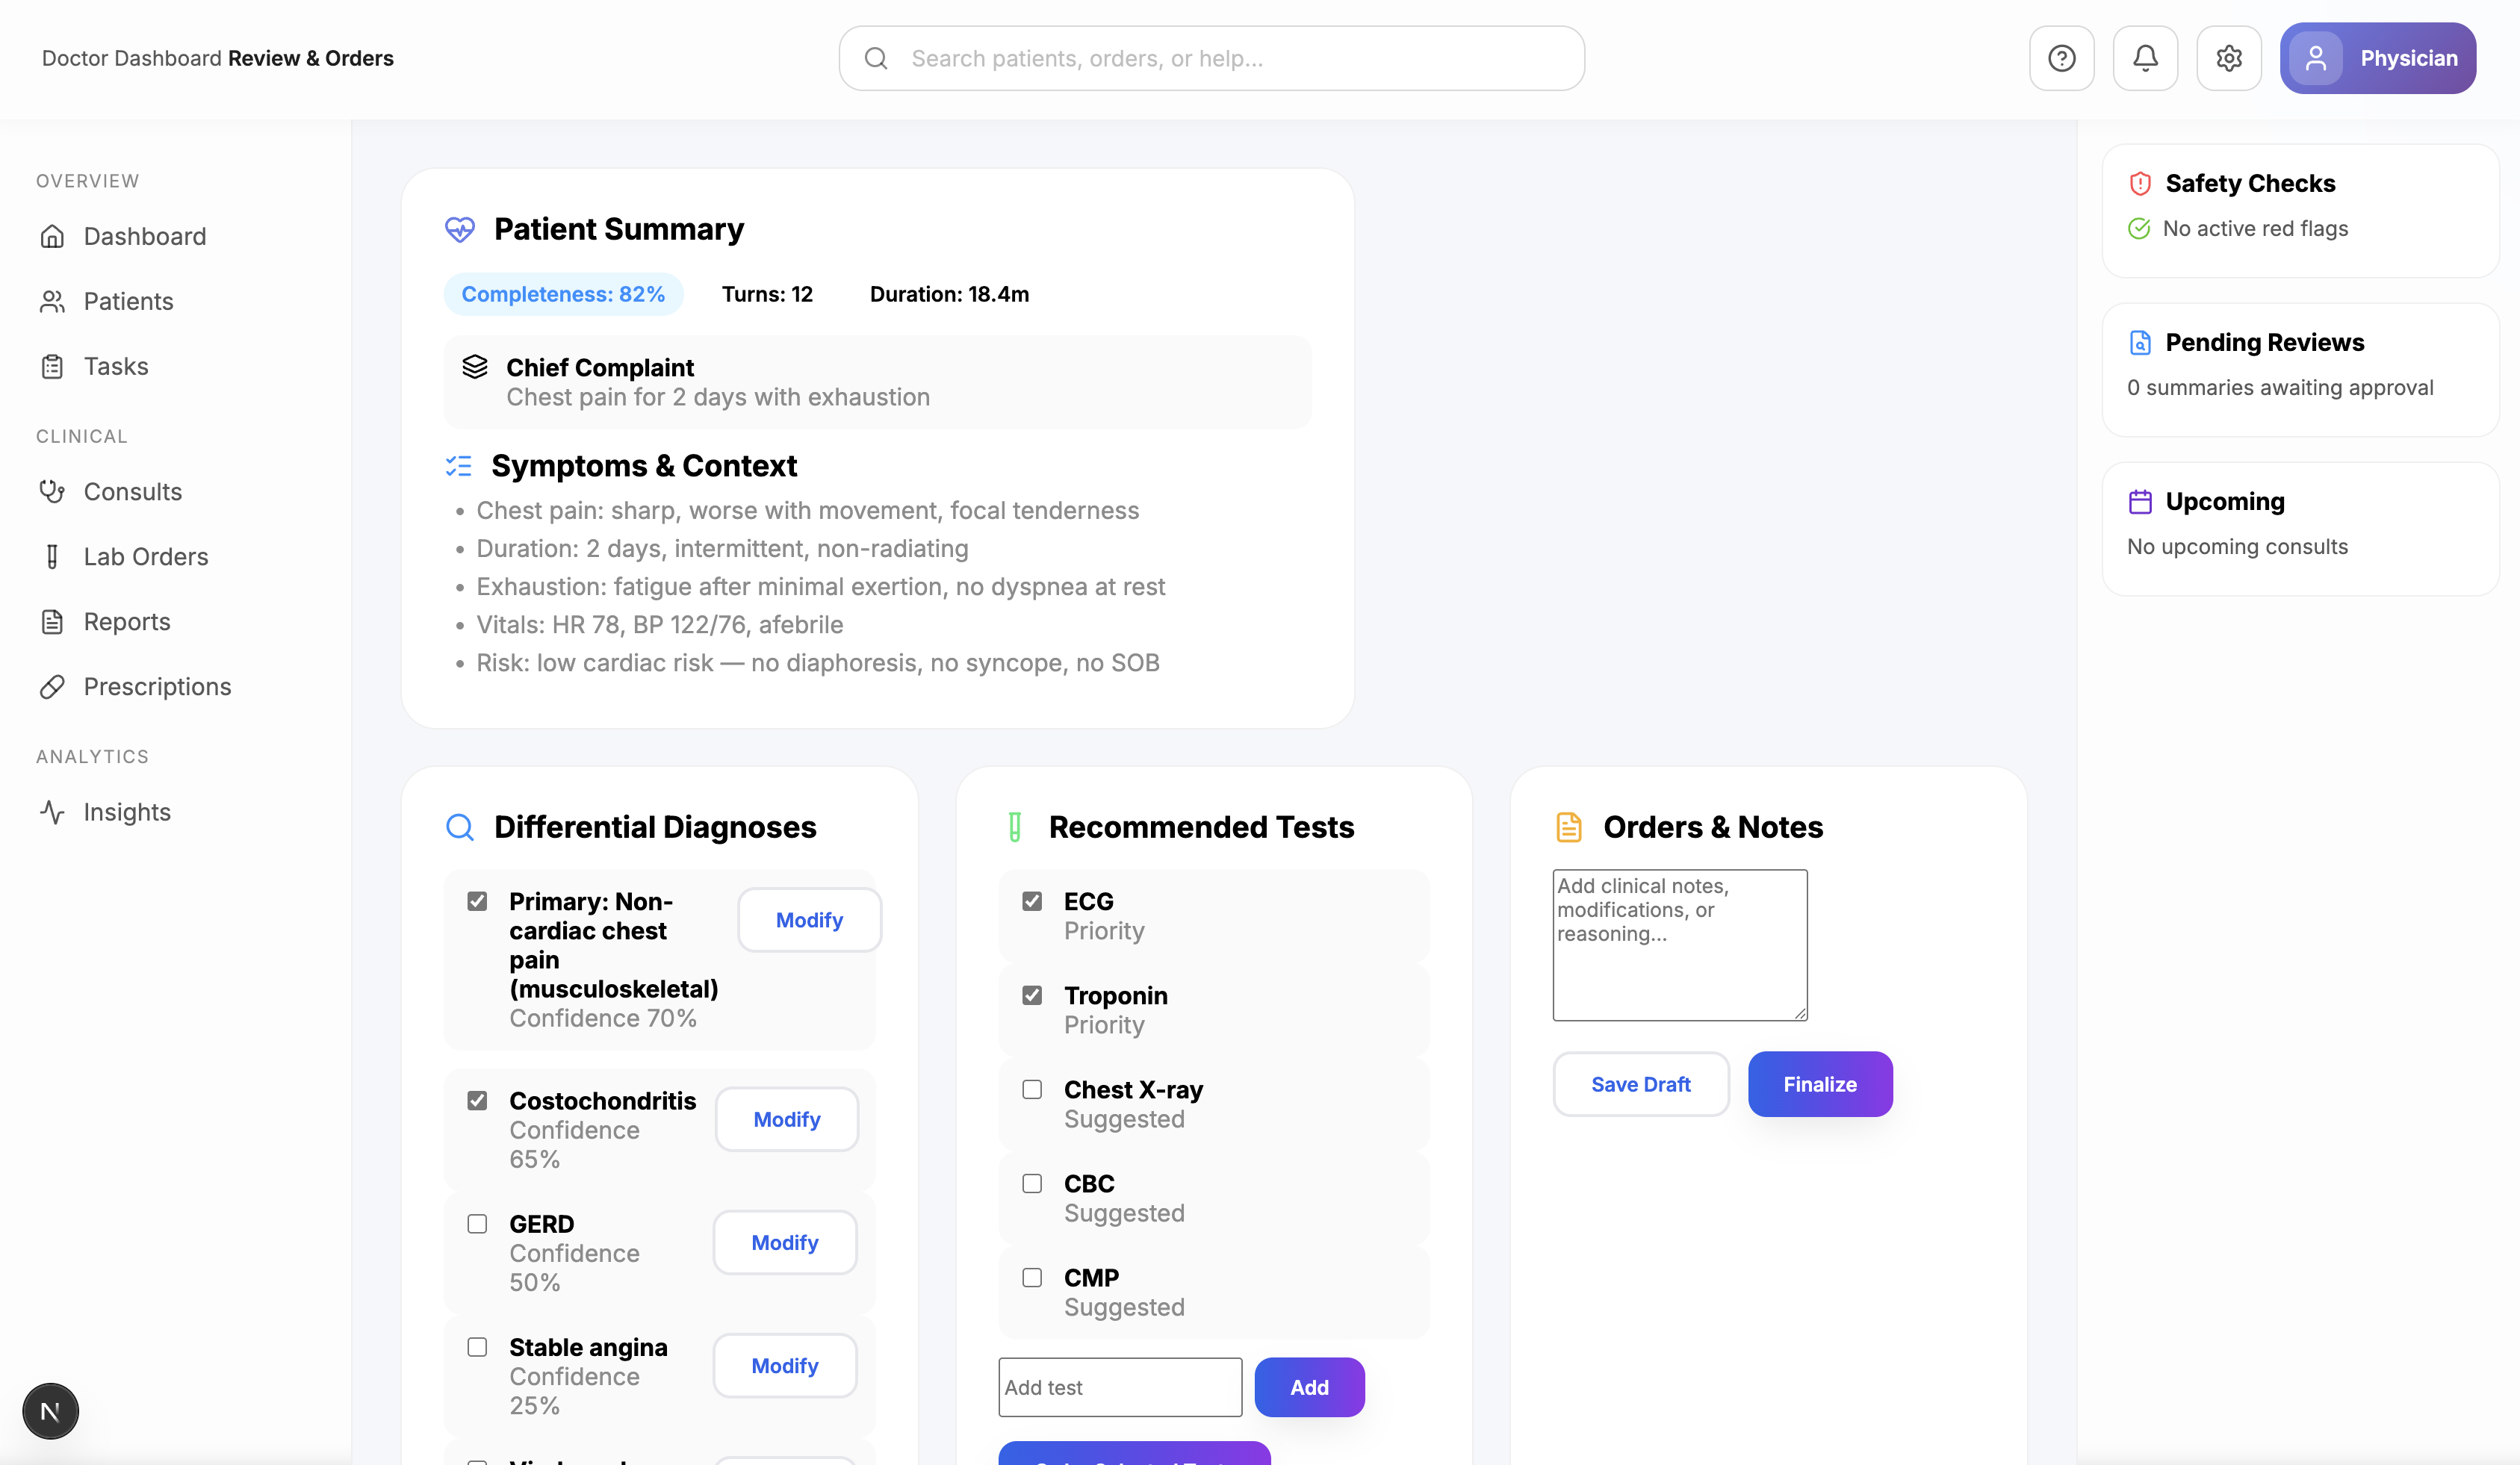Click Modify next to Costochondritis
The height and width of the screenshot is (1465, 2520).
(x=786, y=1119)
